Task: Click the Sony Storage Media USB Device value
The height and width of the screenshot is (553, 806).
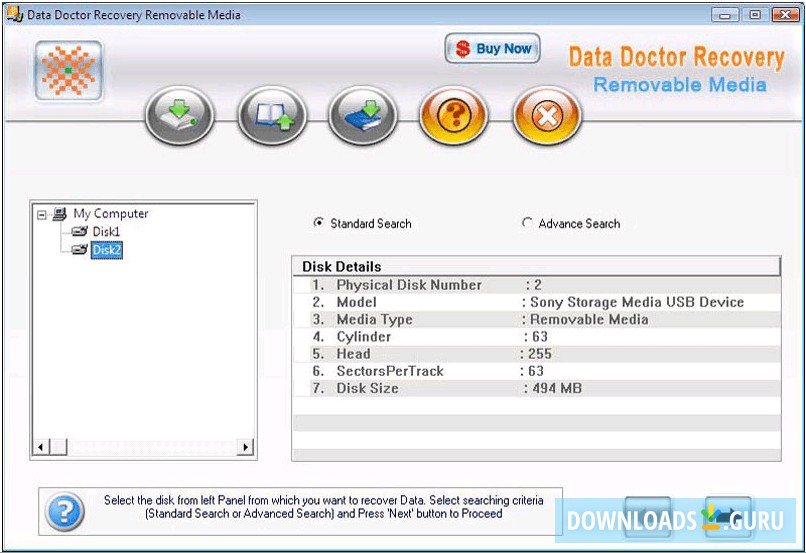Action: click(x=637, y=302)
